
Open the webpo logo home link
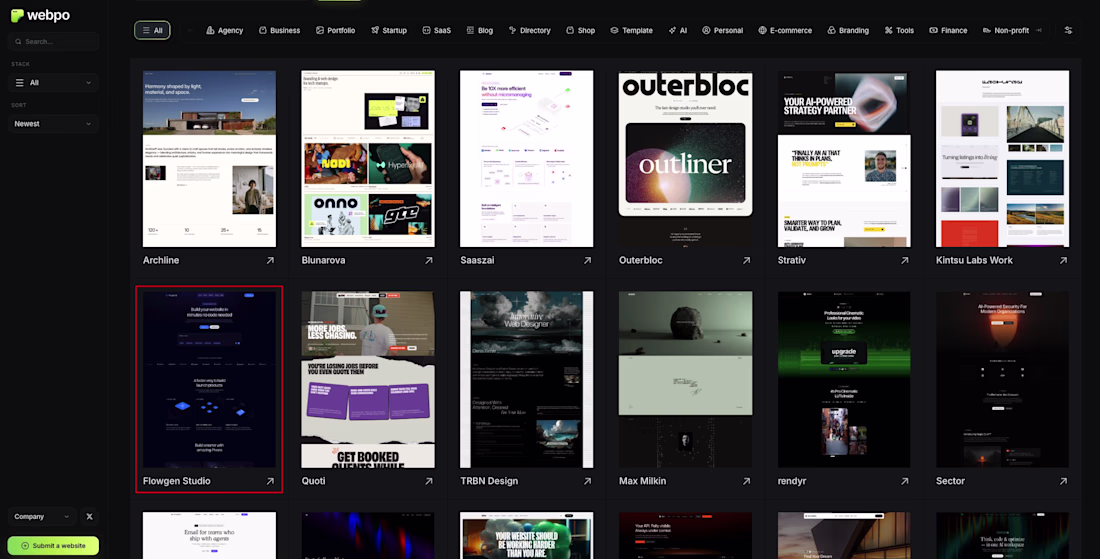coord(40,15)
